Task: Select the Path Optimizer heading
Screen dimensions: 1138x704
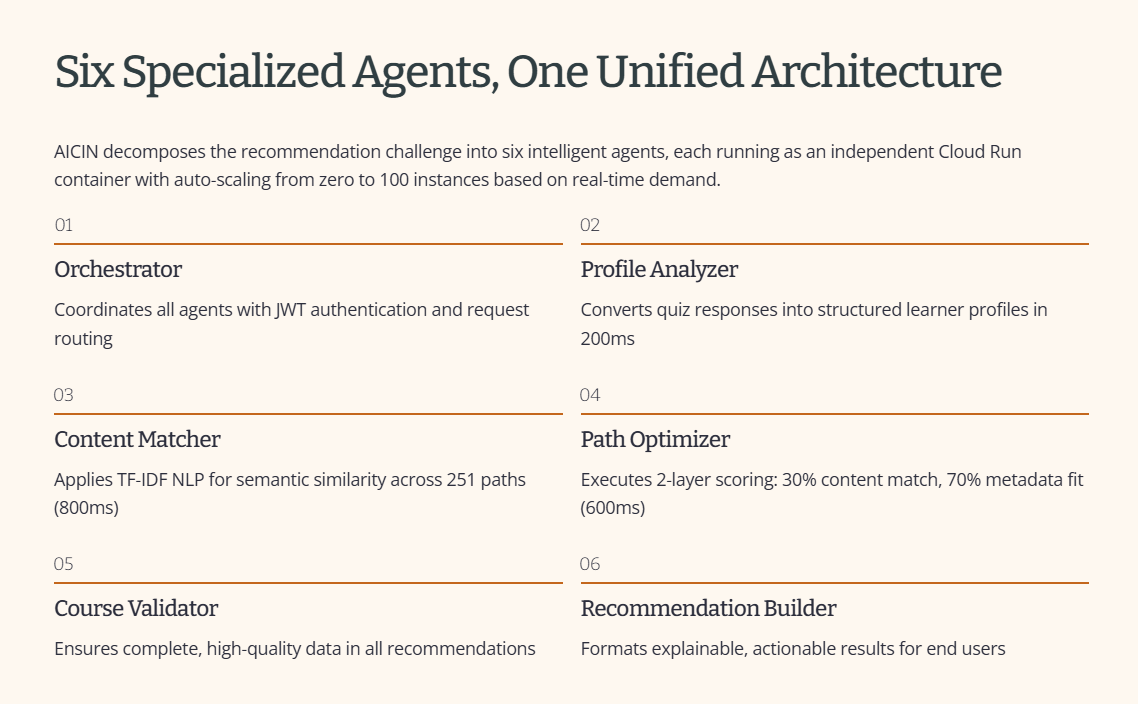Action: pos(655,439)
